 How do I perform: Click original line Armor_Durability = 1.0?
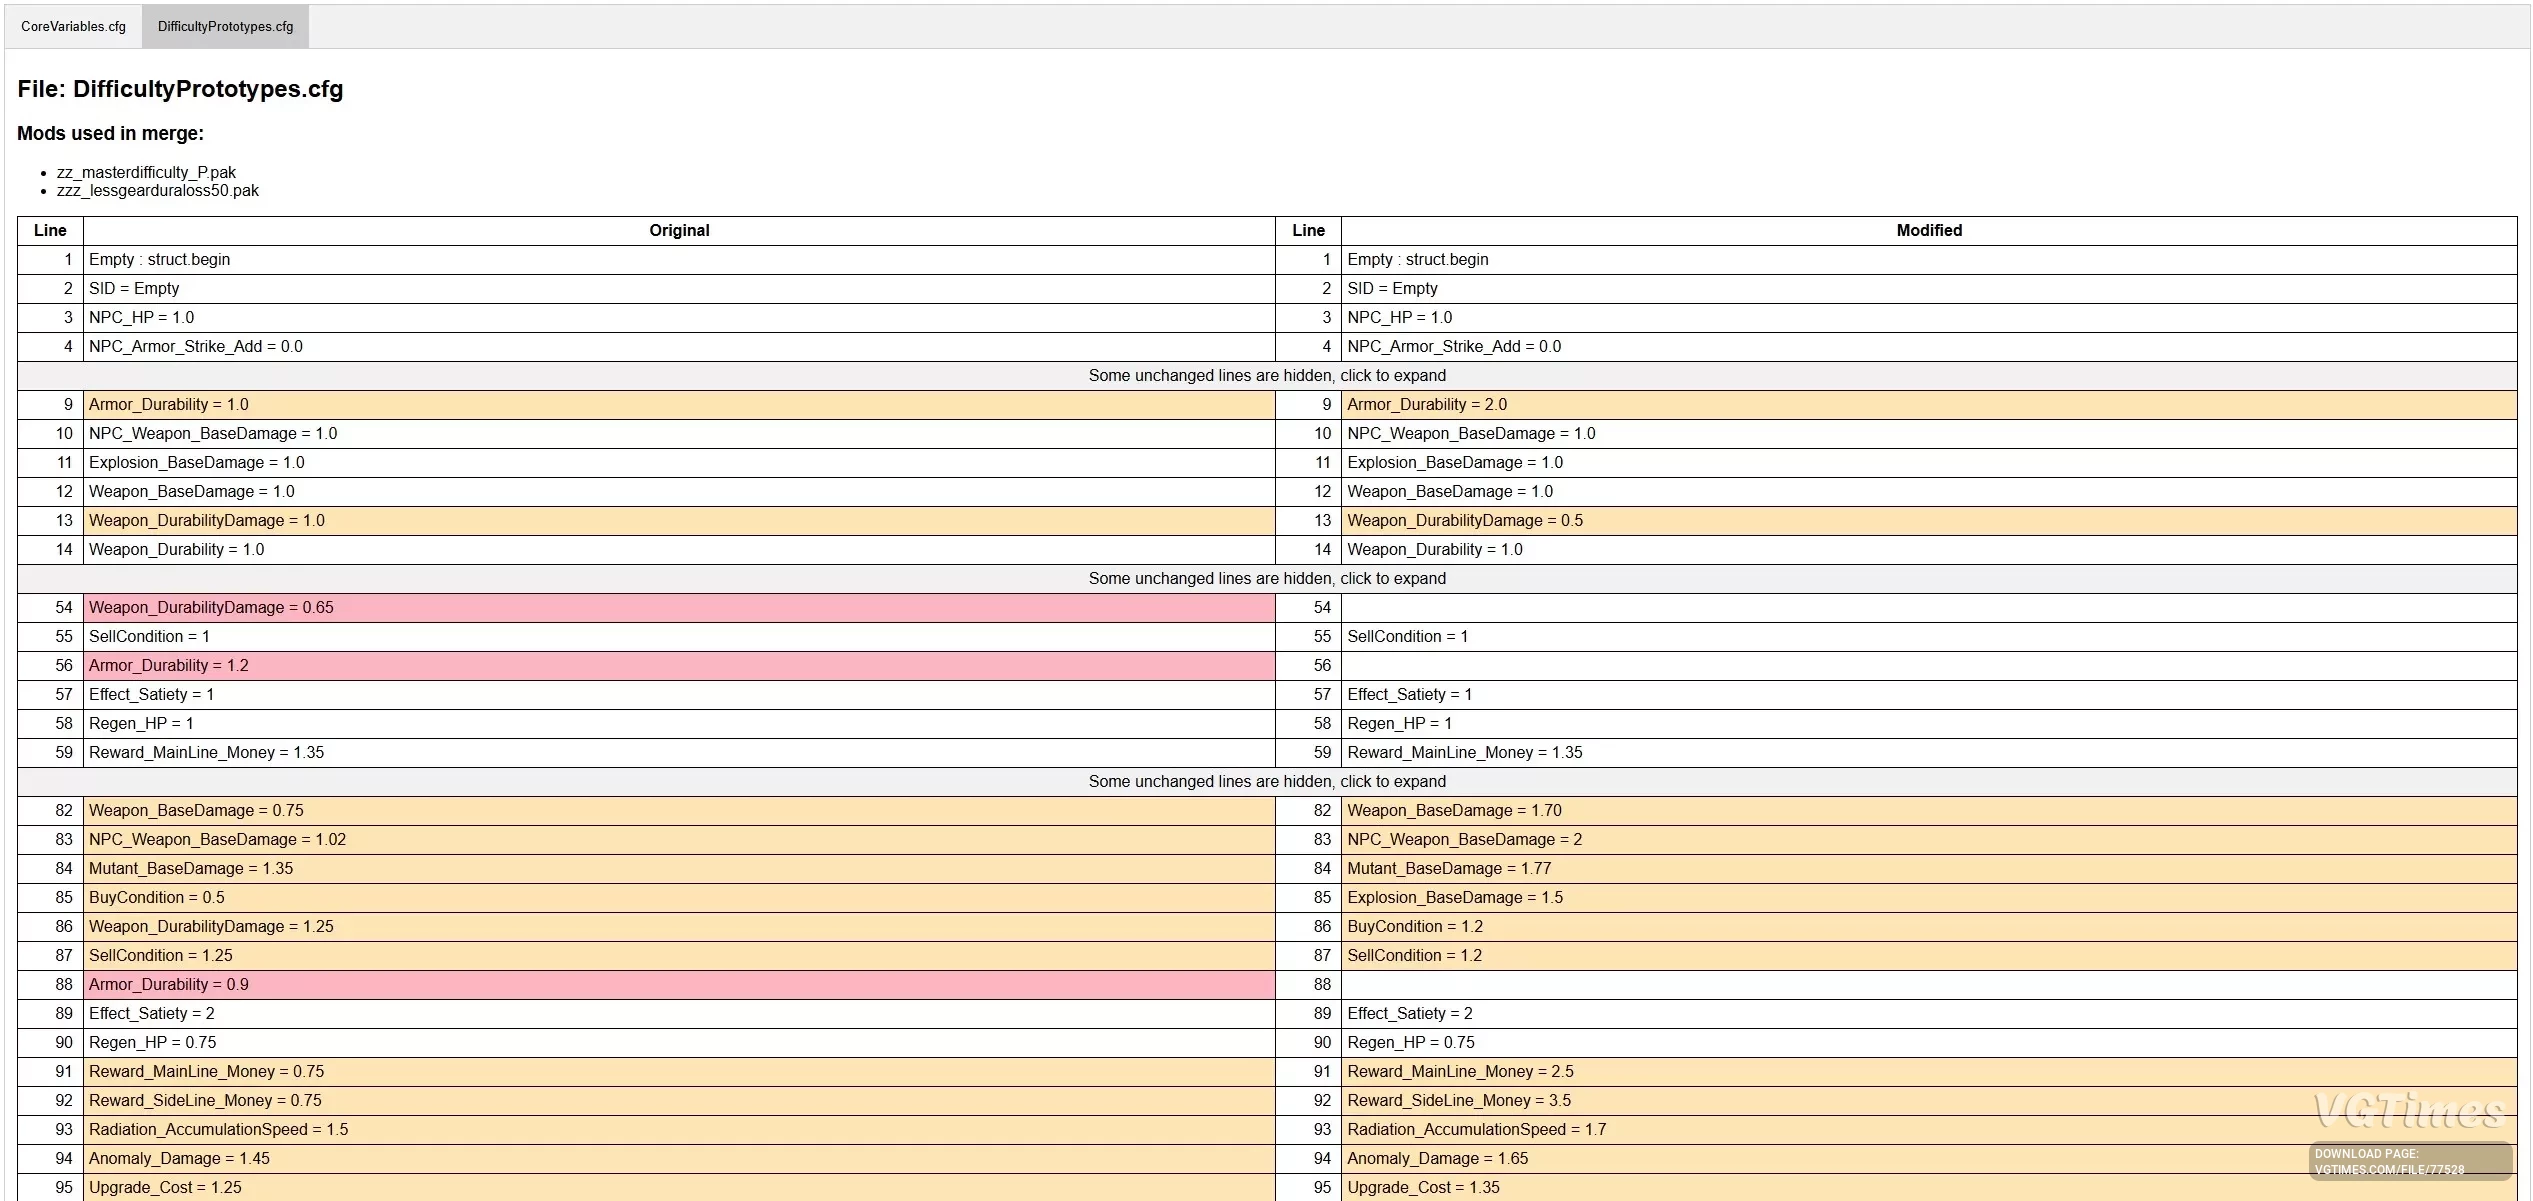(169, 405)
